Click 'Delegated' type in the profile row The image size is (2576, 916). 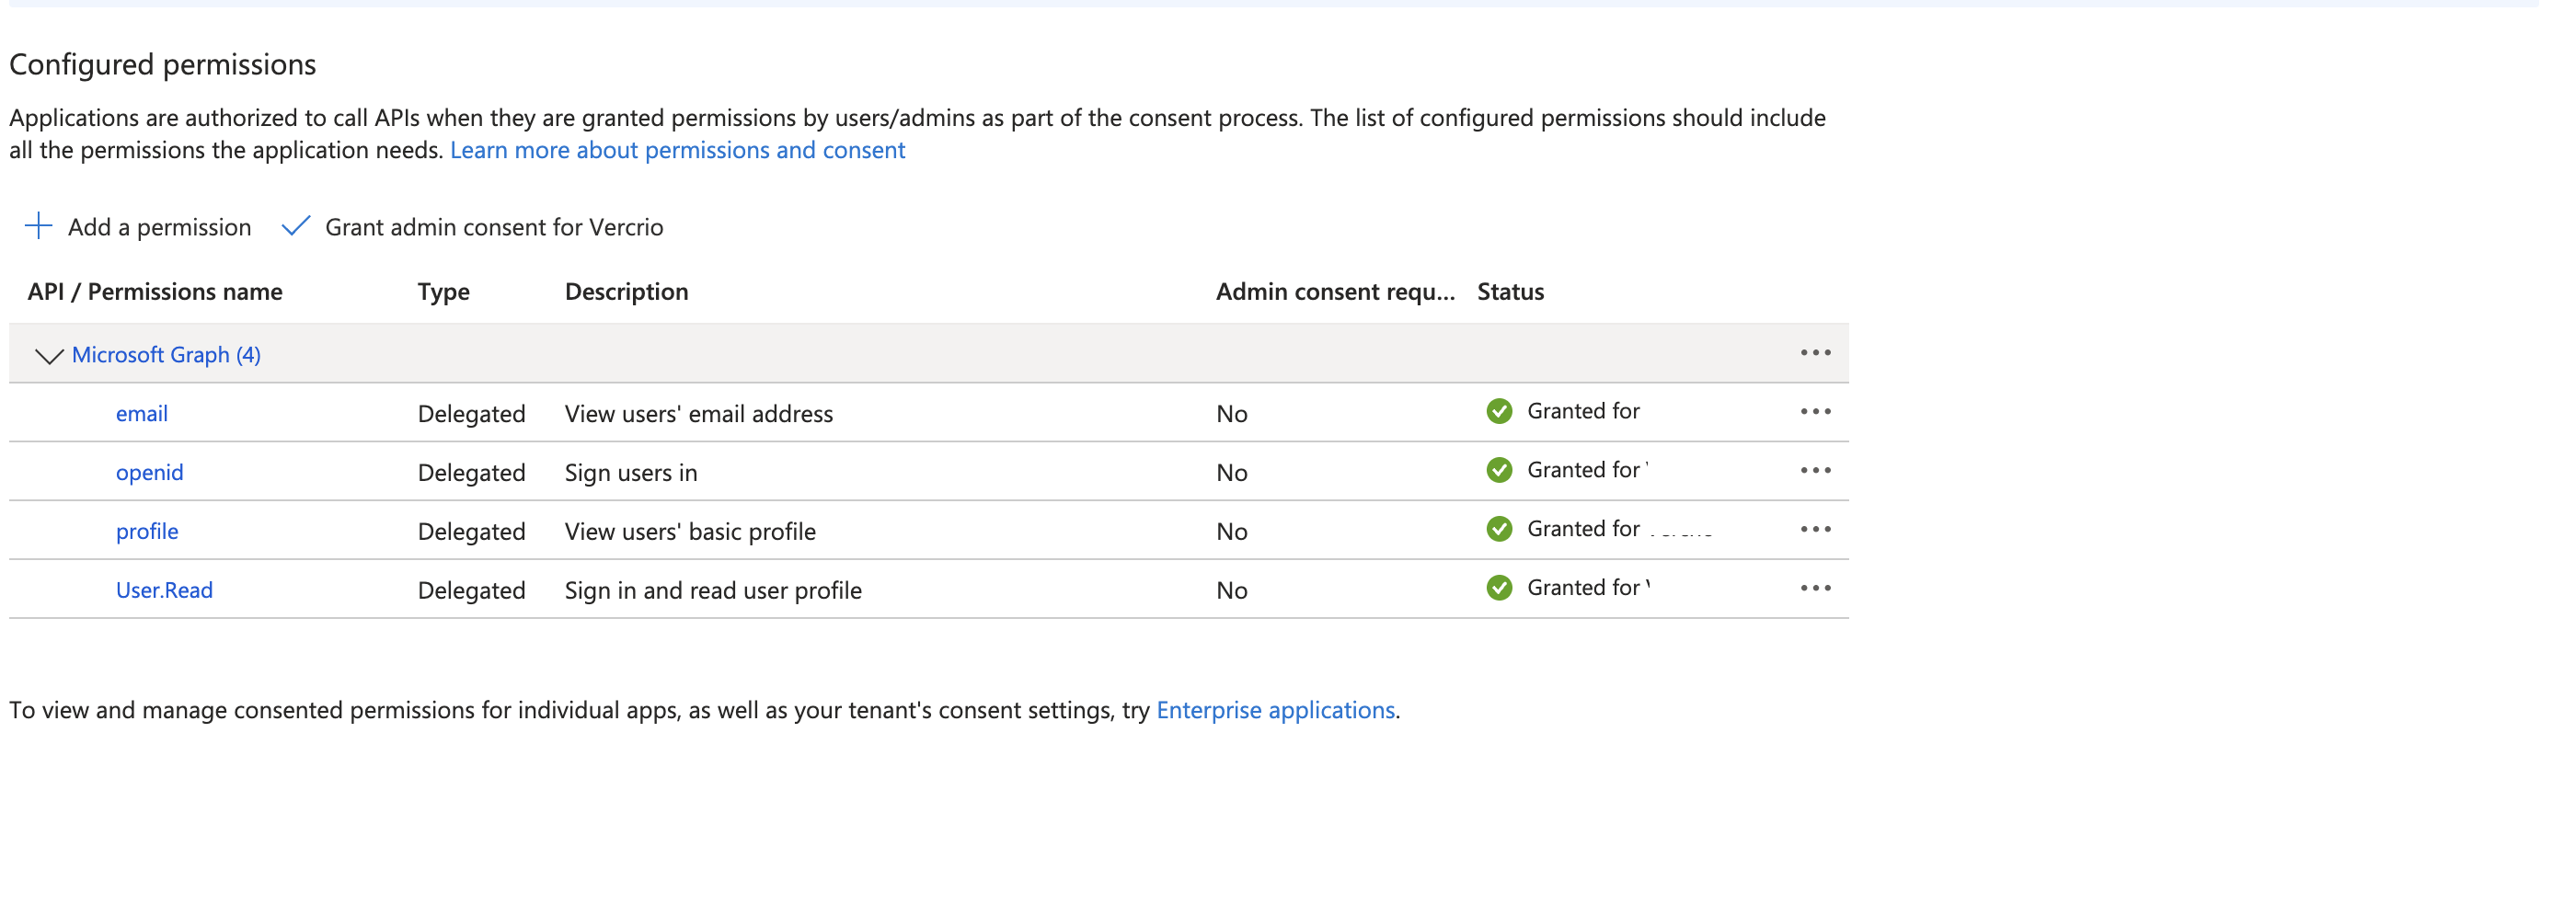[x=472, y=532]
